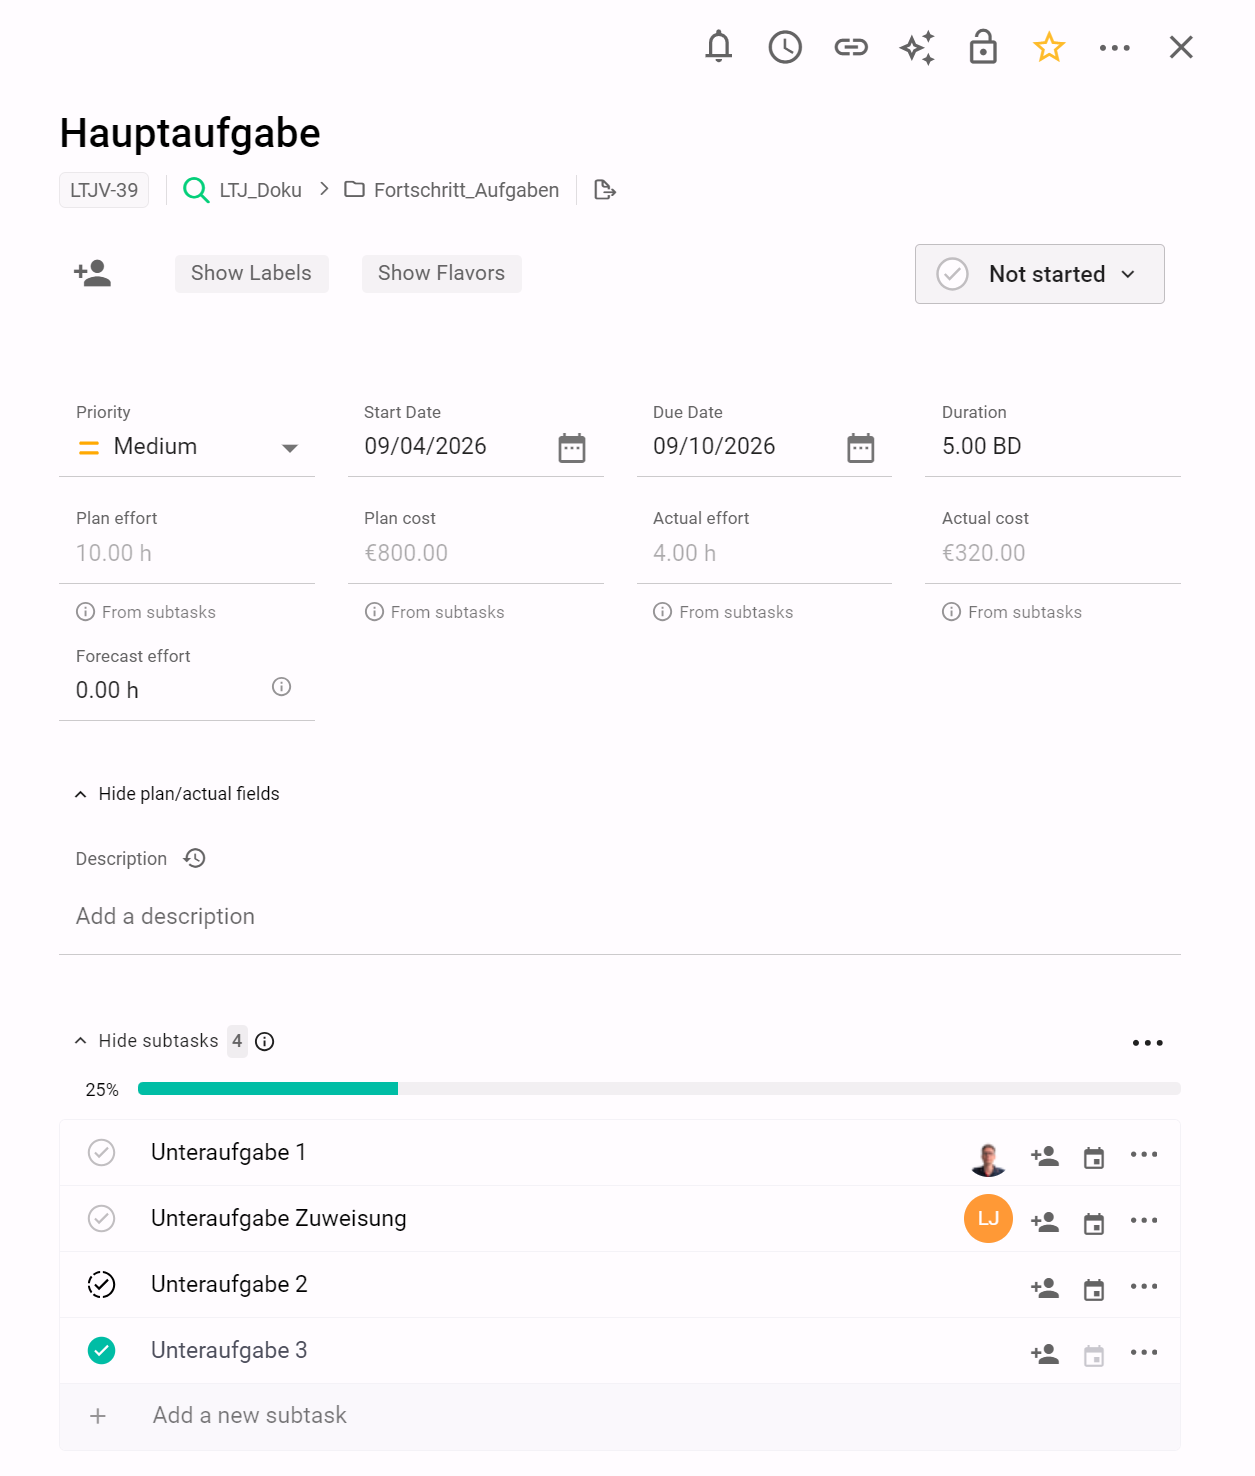The height and width of the screenshot is (1476, 1255).
Task: Click the Show Labels button
Action: (252, 273)
